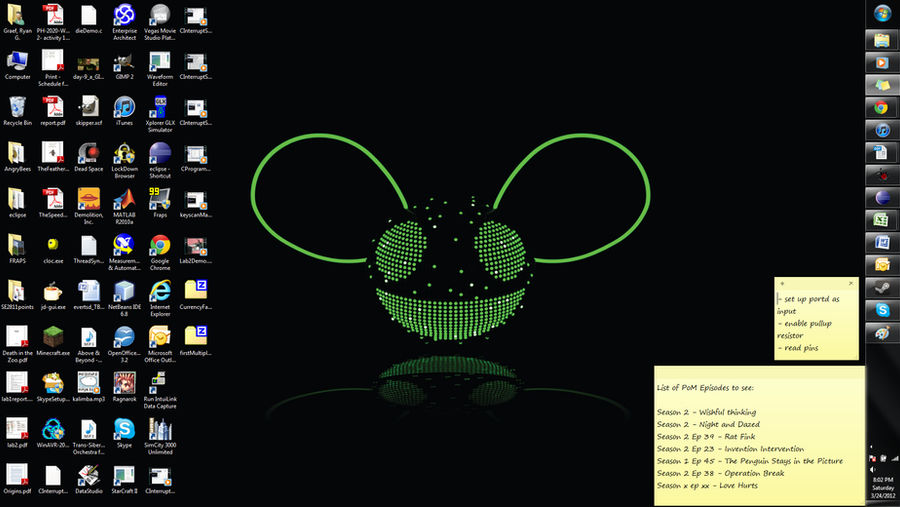900x507 pixels.
Task: Select the Recycle Bin icon
Action: coord(17,111)
